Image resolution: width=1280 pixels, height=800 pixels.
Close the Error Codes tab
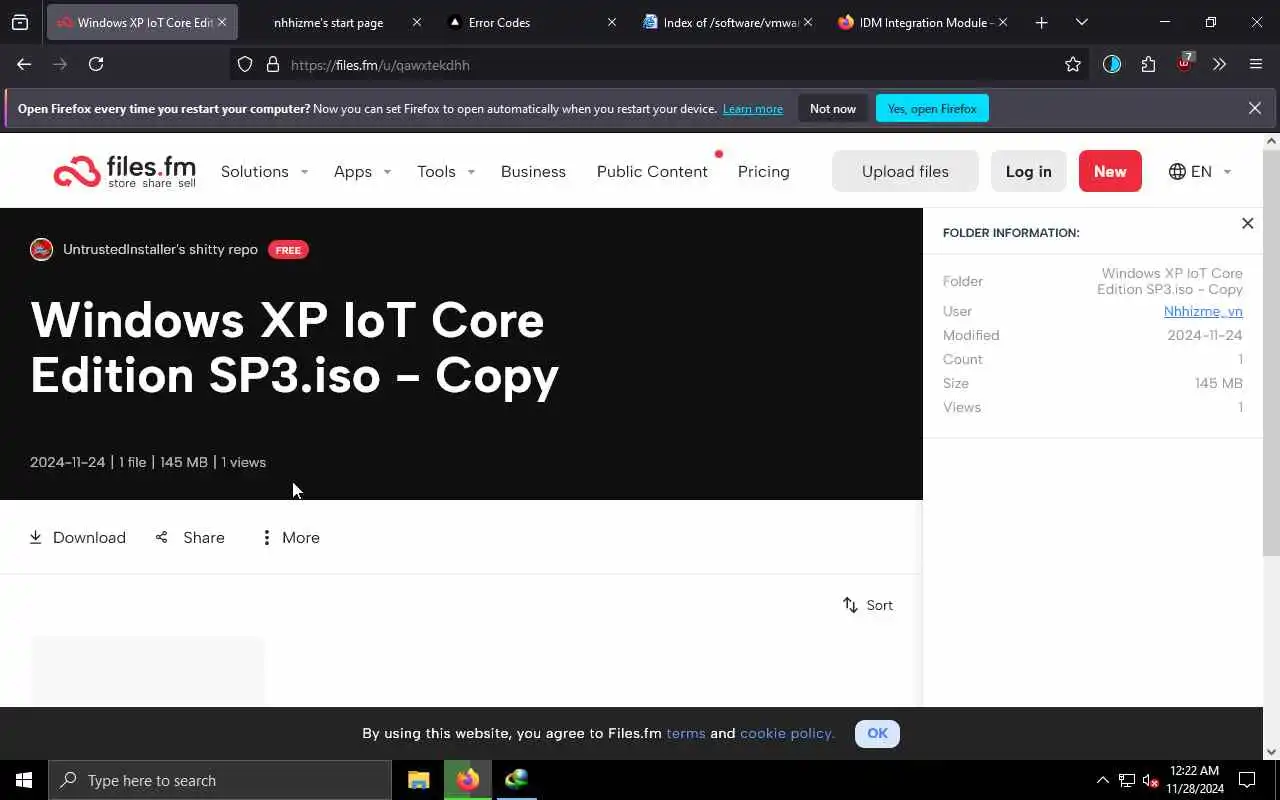pos(612,22)
